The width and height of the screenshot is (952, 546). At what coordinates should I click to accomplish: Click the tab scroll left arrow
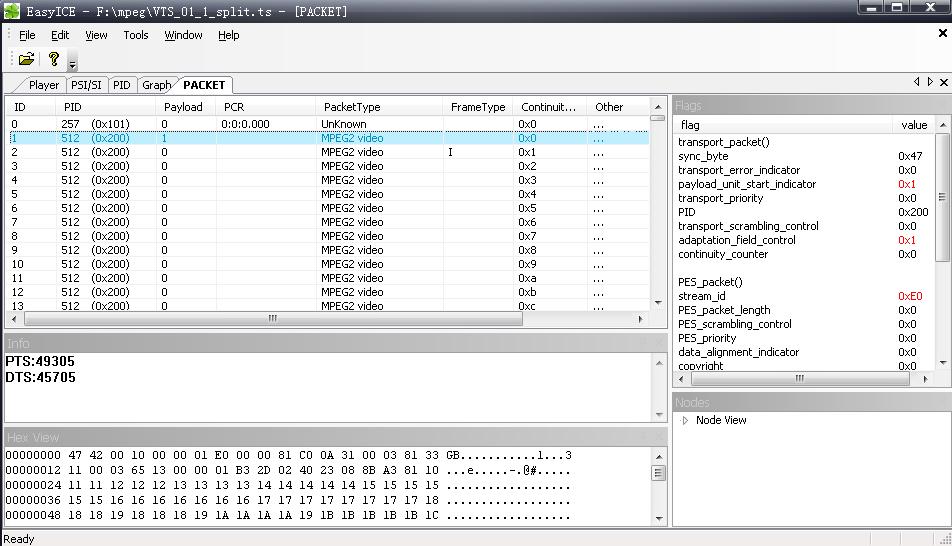pos(917,82)
